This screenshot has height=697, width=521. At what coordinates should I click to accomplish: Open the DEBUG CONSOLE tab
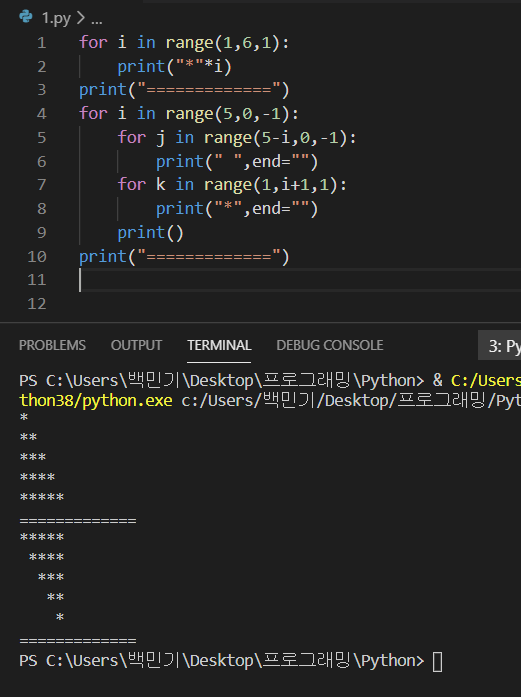coord(330,345)
